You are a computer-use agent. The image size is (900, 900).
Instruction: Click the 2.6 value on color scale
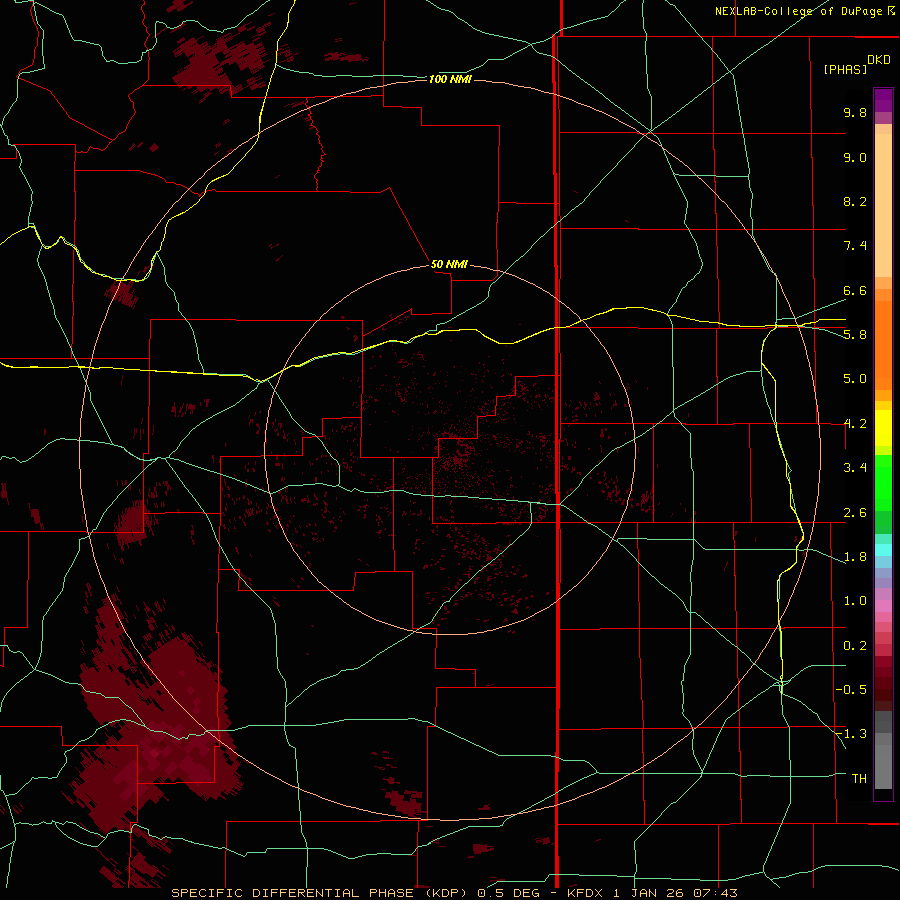point(855,513)
